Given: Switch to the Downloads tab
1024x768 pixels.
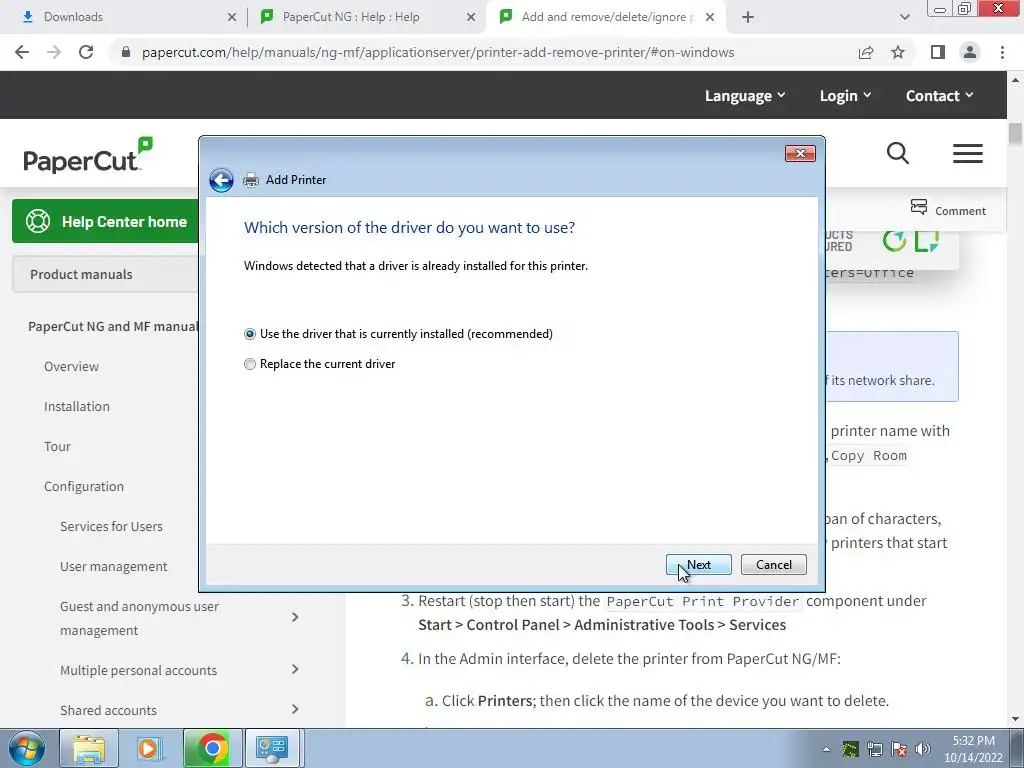Looking at the screenshot, I should tap(118, 17).
